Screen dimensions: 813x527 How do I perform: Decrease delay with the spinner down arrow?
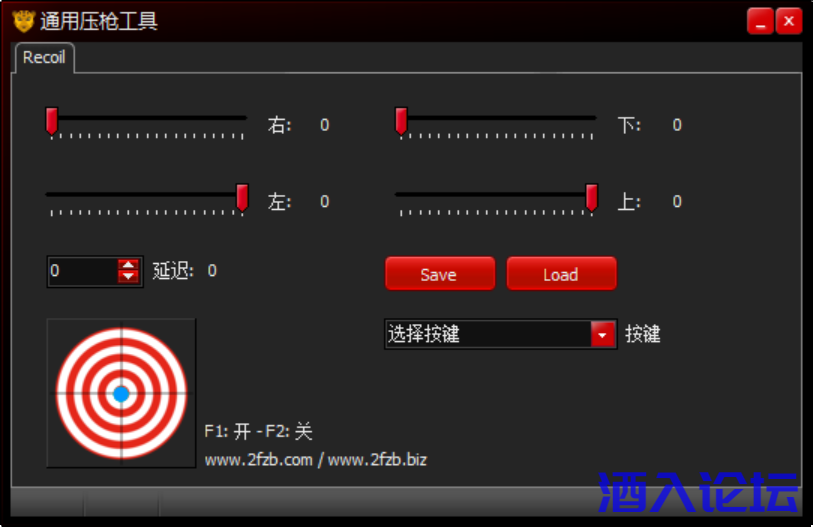(128, 276)
